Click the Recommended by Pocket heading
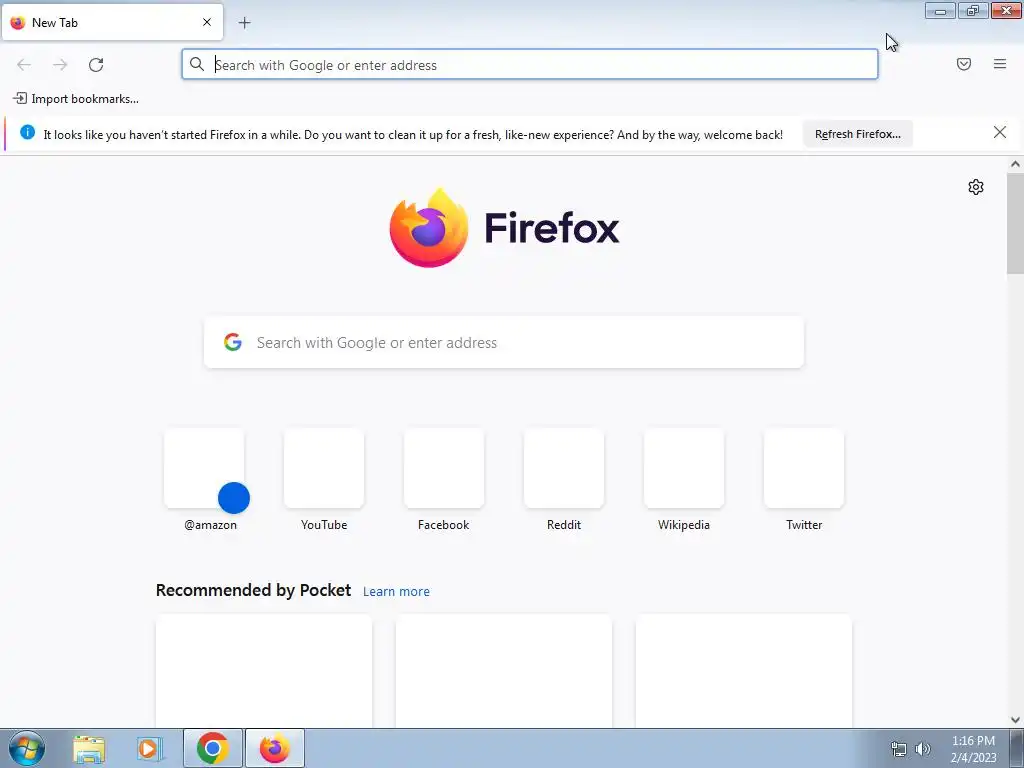This screenshot has height=768, width=1024. click(x=253, y=590)
